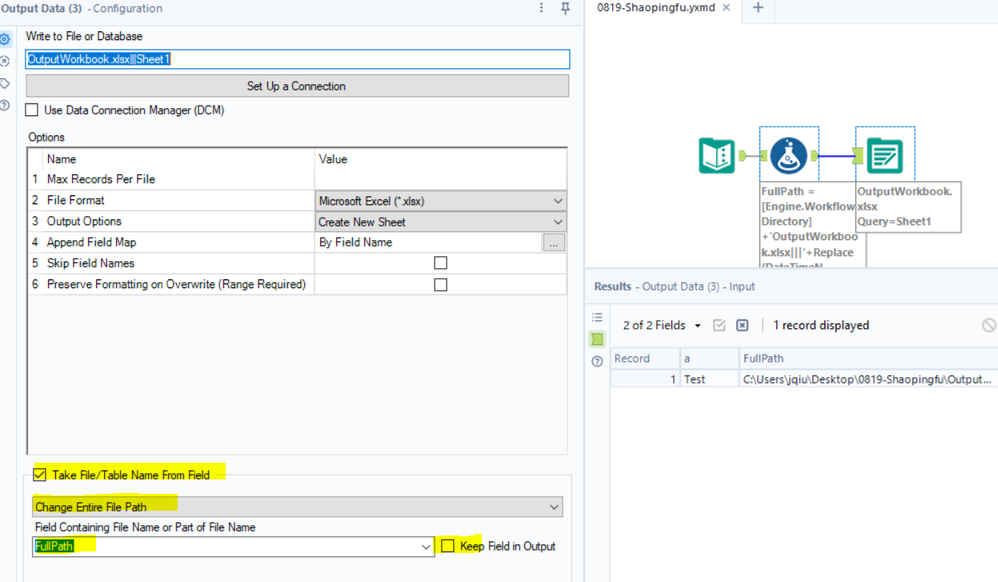This screenshot has width=998, height=582.
Task: Enable Use Data Connection Manager (DCM)
Action: (32, 110)
